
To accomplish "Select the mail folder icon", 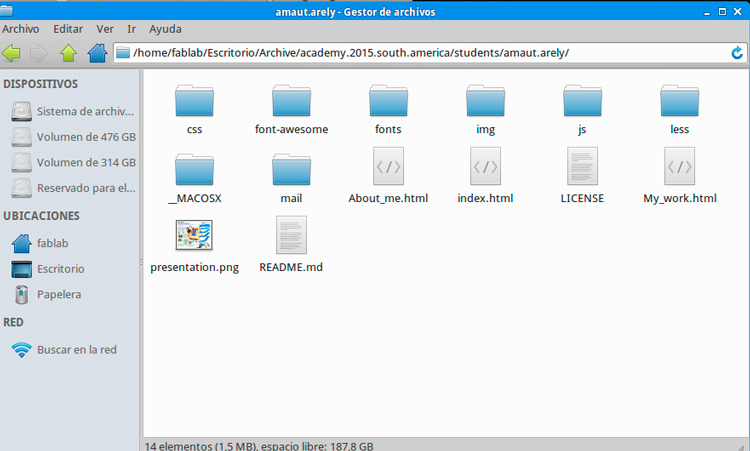I will 291,170.
